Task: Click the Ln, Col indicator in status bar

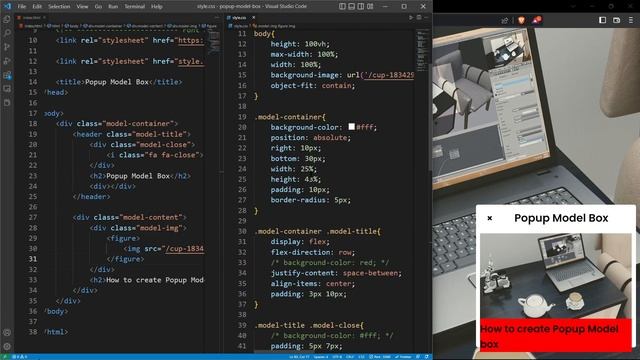Action: (299, 357)
